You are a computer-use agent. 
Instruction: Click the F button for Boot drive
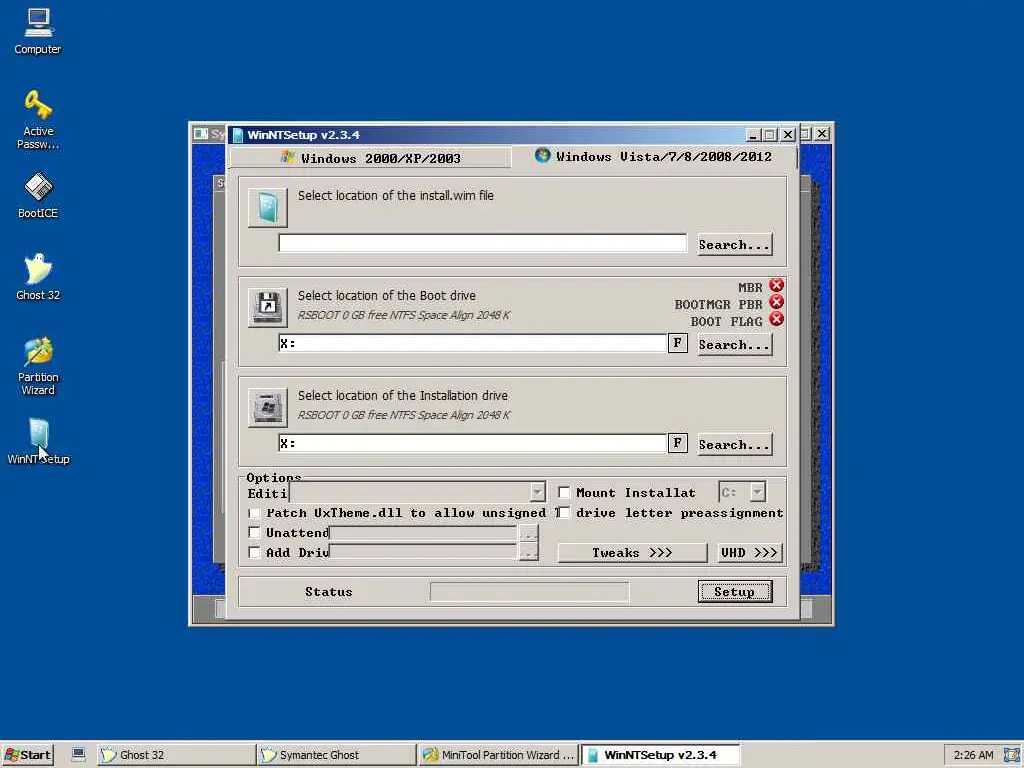[x=677, y=343]
